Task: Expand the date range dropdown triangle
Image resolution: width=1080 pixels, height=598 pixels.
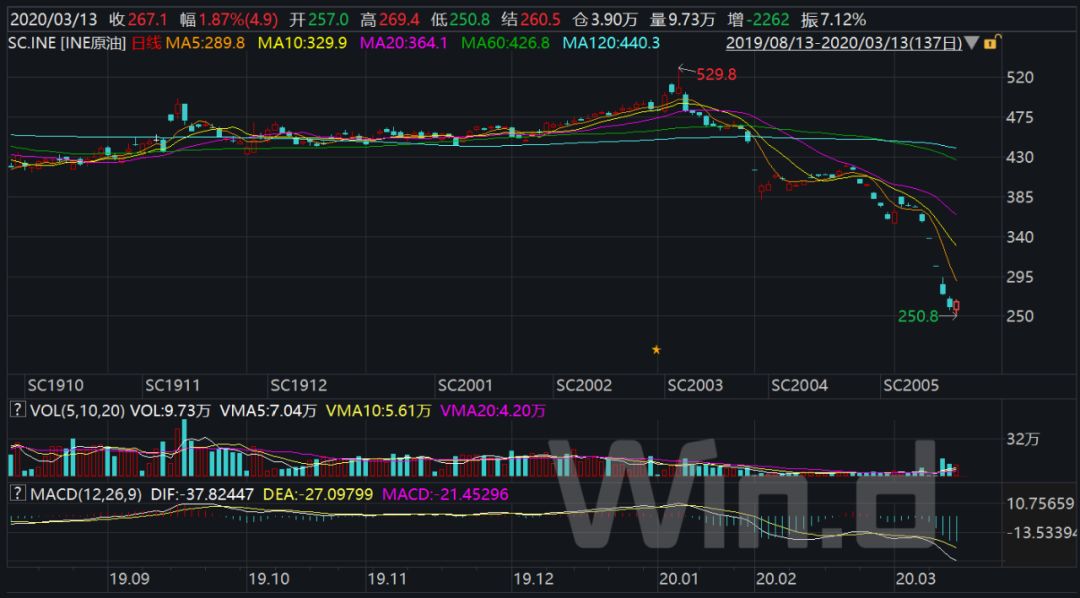Action: tap(971, 43)
